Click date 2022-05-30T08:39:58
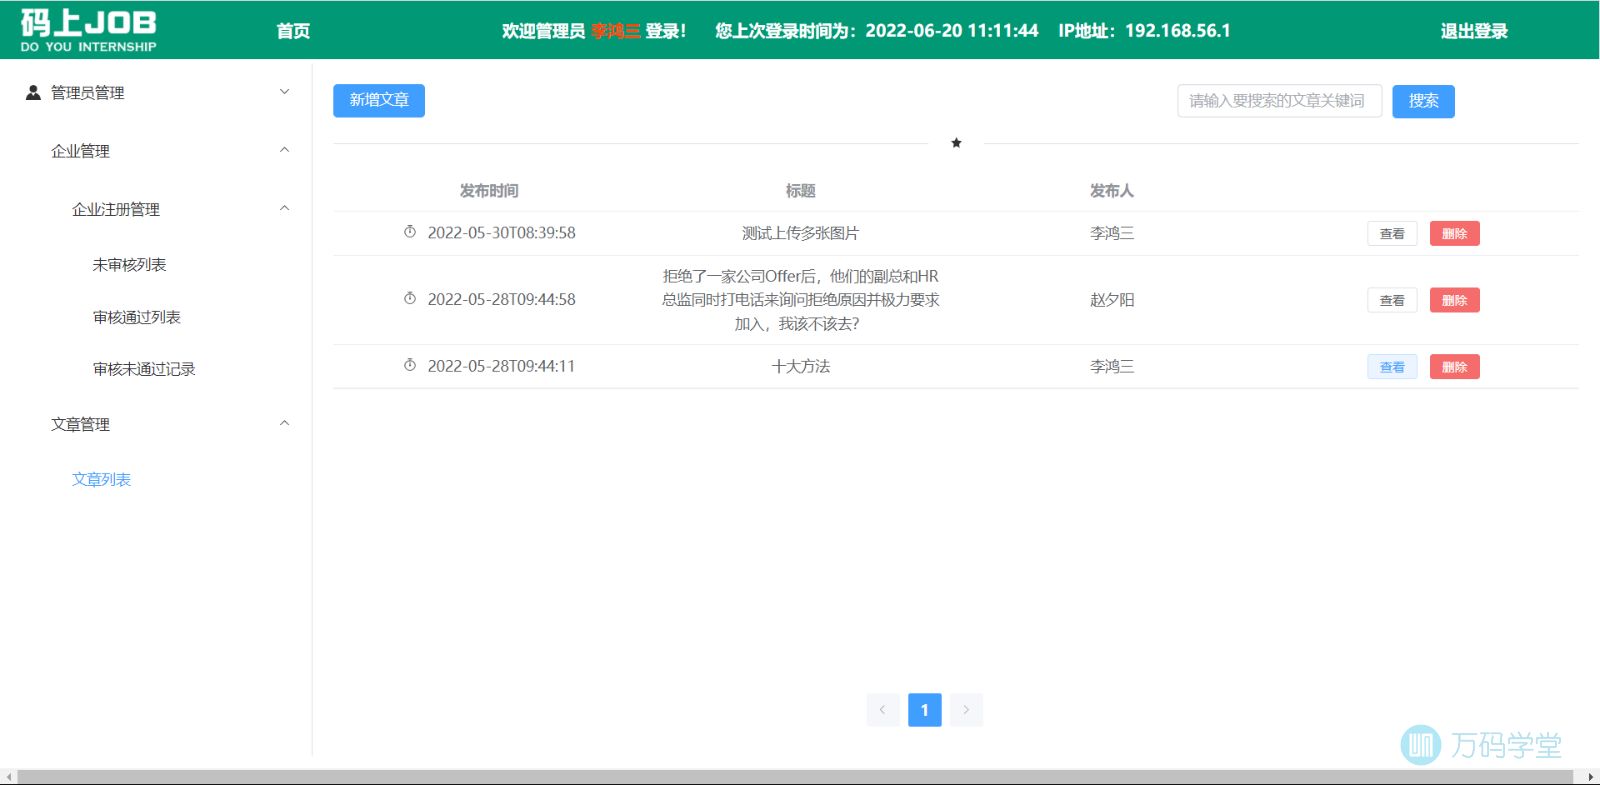The height and width of the screenshot is (785, 1600). [x=501, y=233]
